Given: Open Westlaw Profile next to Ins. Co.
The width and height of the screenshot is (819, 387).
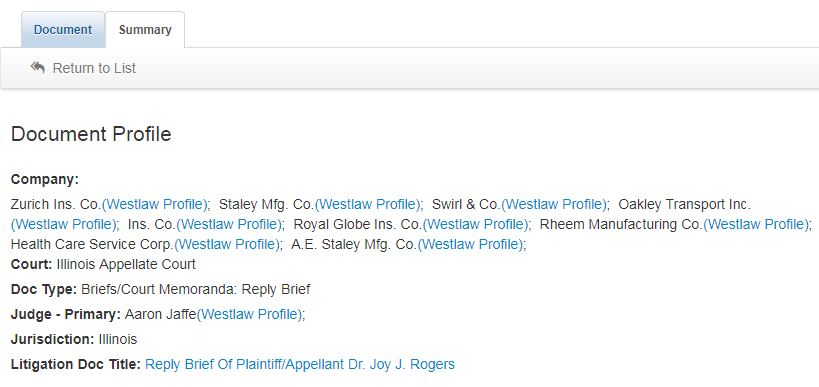Looking at the screenshot, I should pyautogui.click(x=229, y=225).
